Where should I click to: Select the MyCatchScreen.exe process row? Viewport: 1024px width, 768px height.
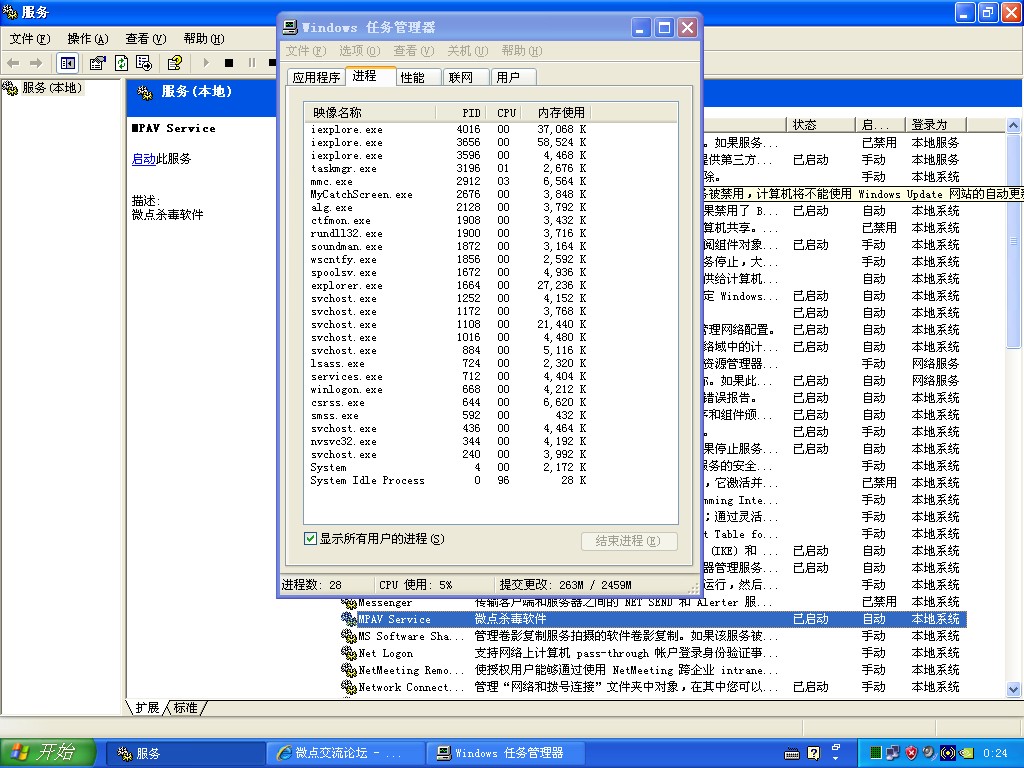pyautogui.click(x=448, y=195)
